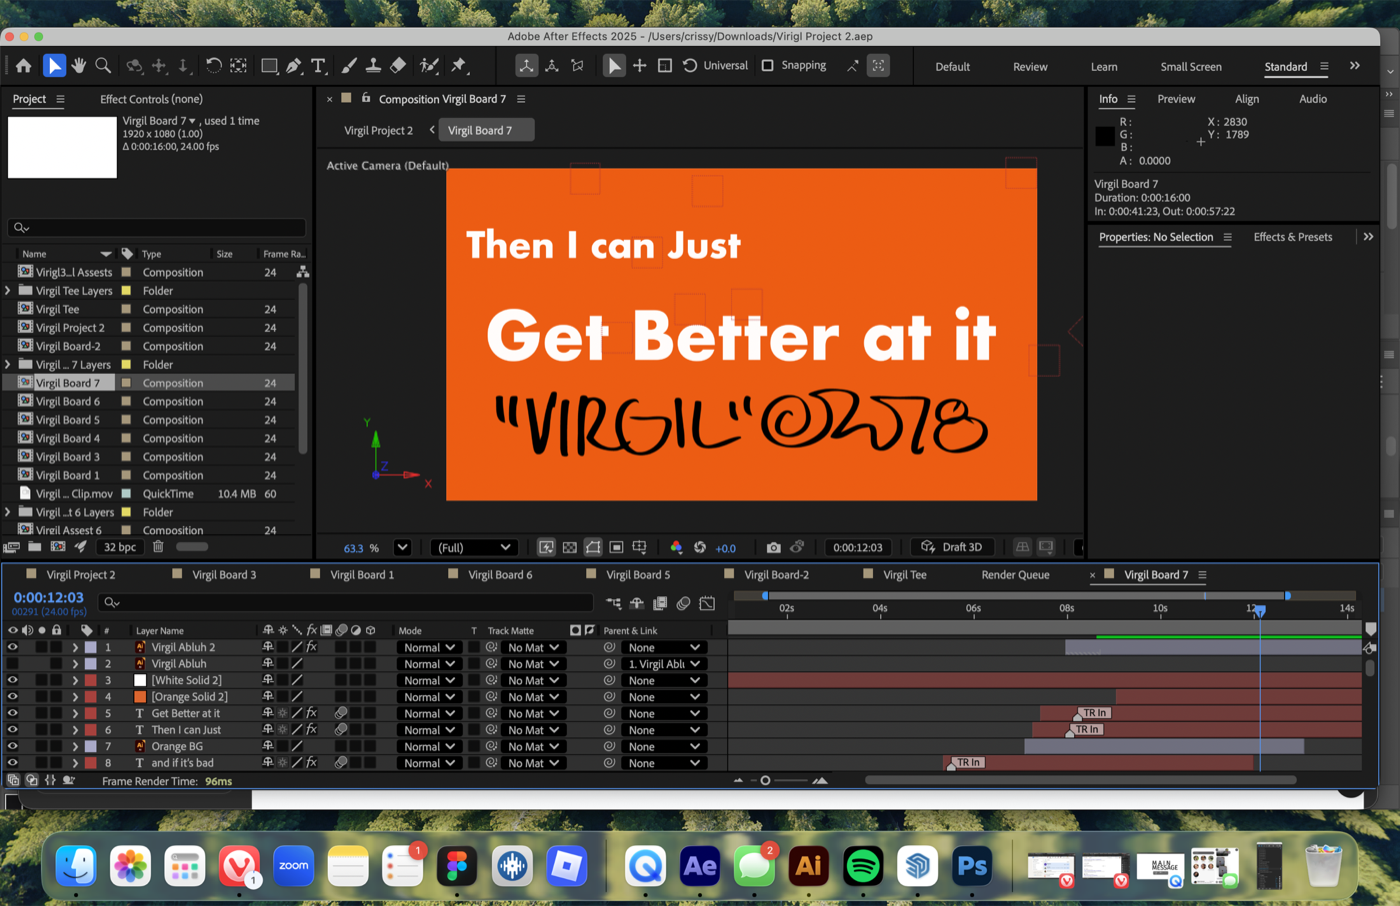Select the Eraser tool
Image resolution: width=1400 pixels, height=906 pixels.
[398, 66]
